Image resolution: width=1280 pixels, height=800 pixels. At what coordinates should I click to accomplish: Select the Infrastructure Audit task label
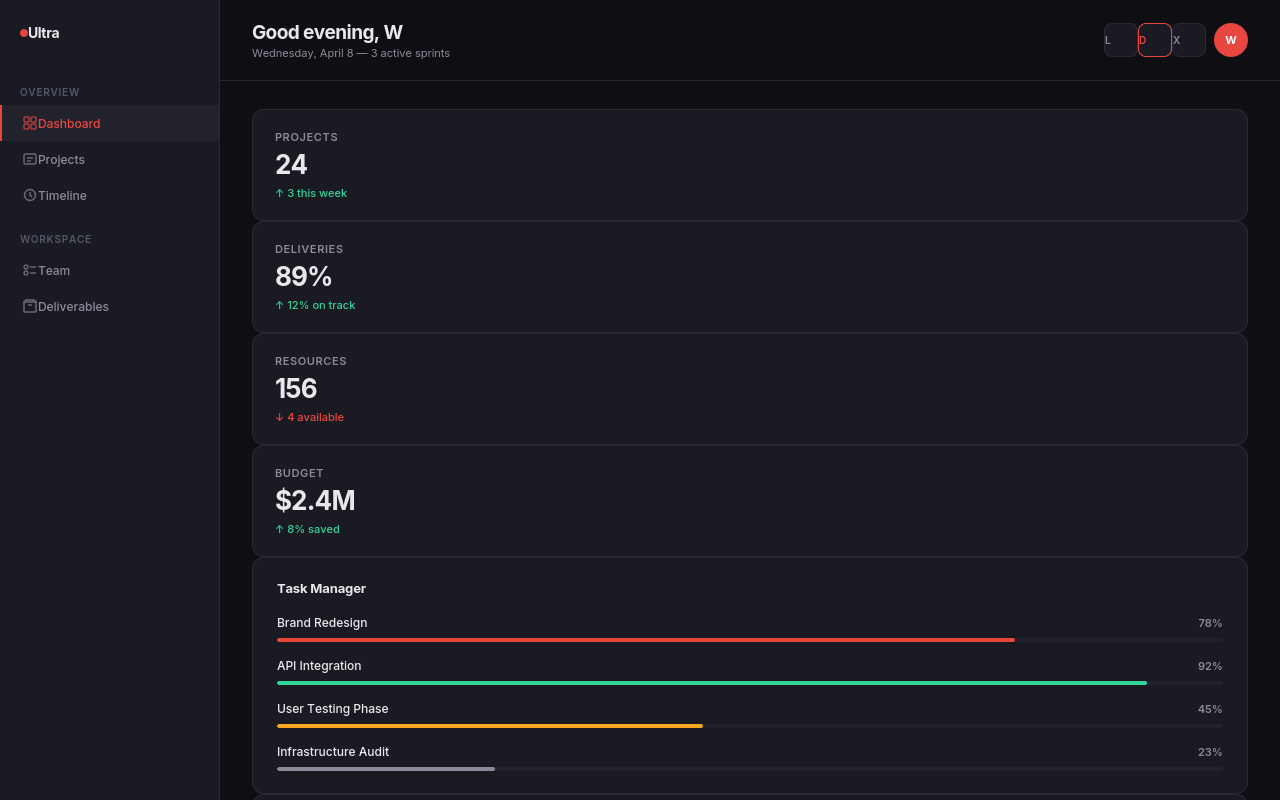point(333,752)
